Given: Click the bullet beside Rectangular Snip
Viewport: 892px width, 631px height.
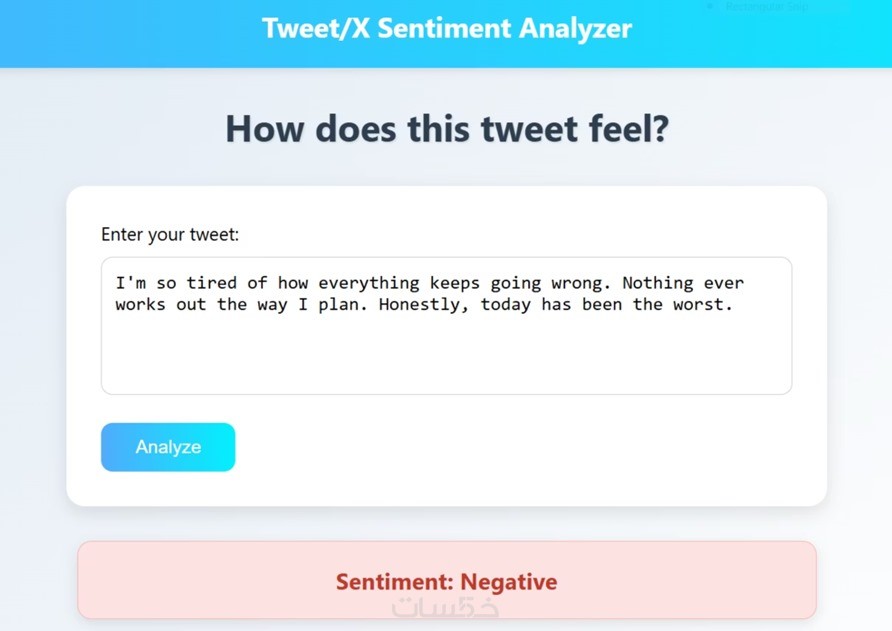Looking at the screenshot, I should tap(710, 6).
